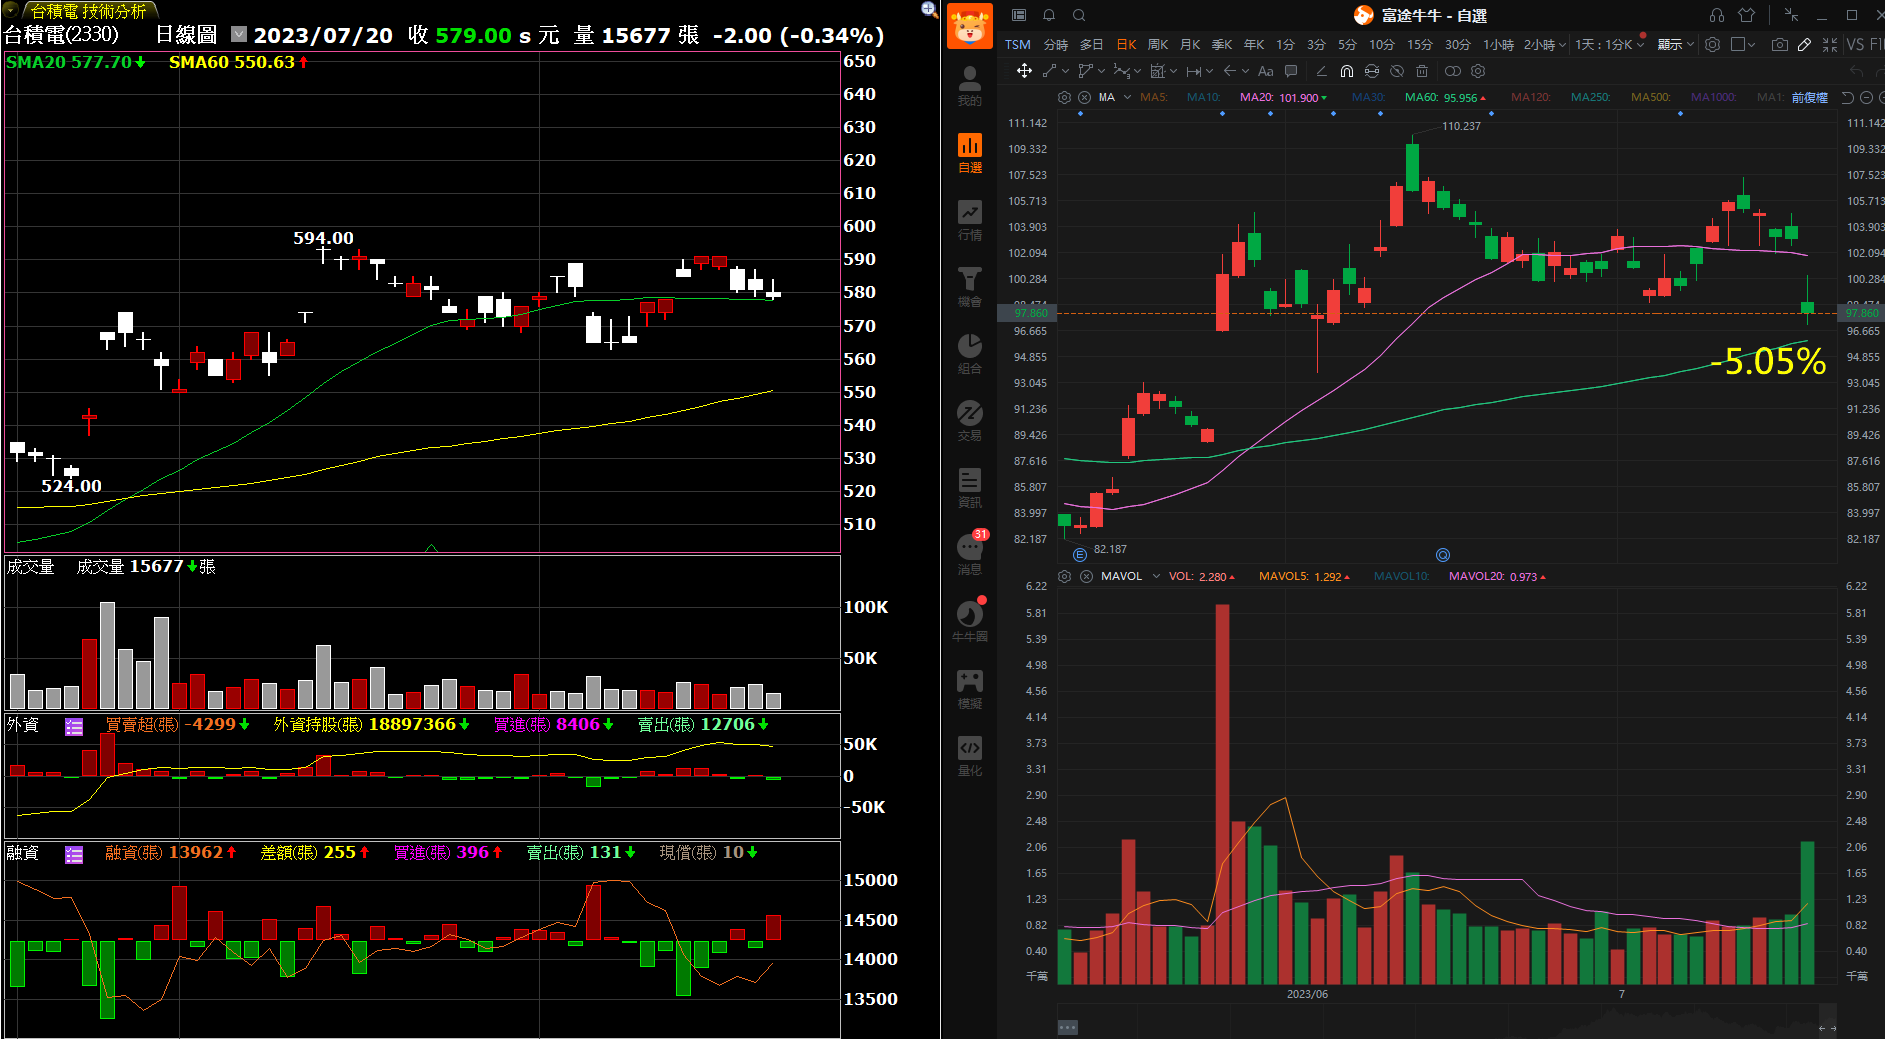Toggle hide drawings eye icon
Image resolution: width=1885 pixels, height=1039 pixels.
pos(1397,71)
